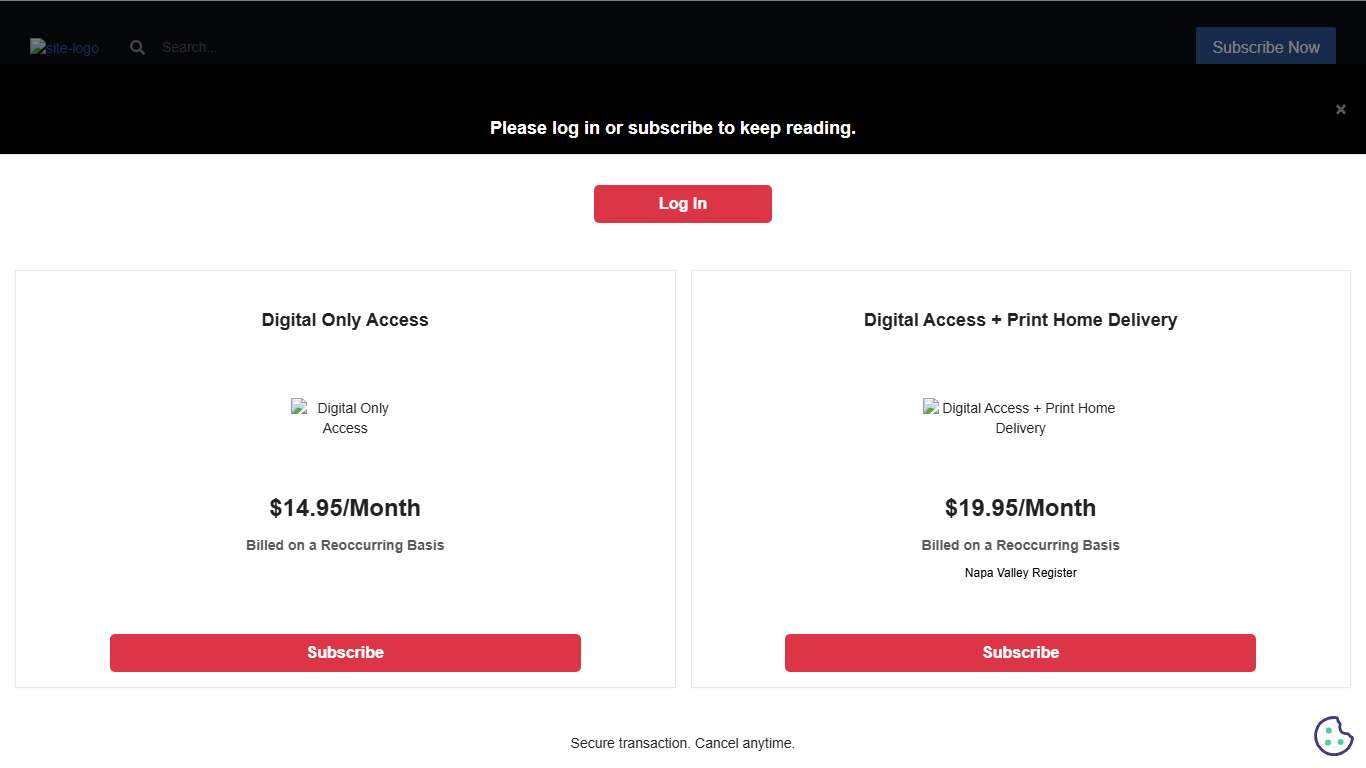Viewport: 1366px width, 768px height.
Task: Click the "Secure transaction. Cancel anytime." text
Action: click(x=683, y=743)
